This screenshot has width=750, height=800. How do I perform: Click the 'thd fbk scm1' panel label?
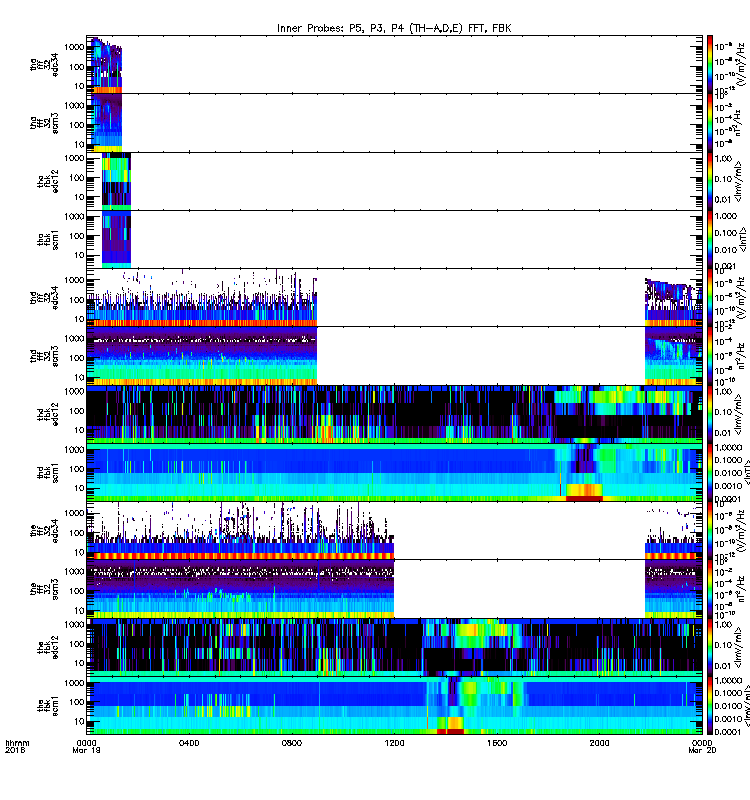click(48, 472)
